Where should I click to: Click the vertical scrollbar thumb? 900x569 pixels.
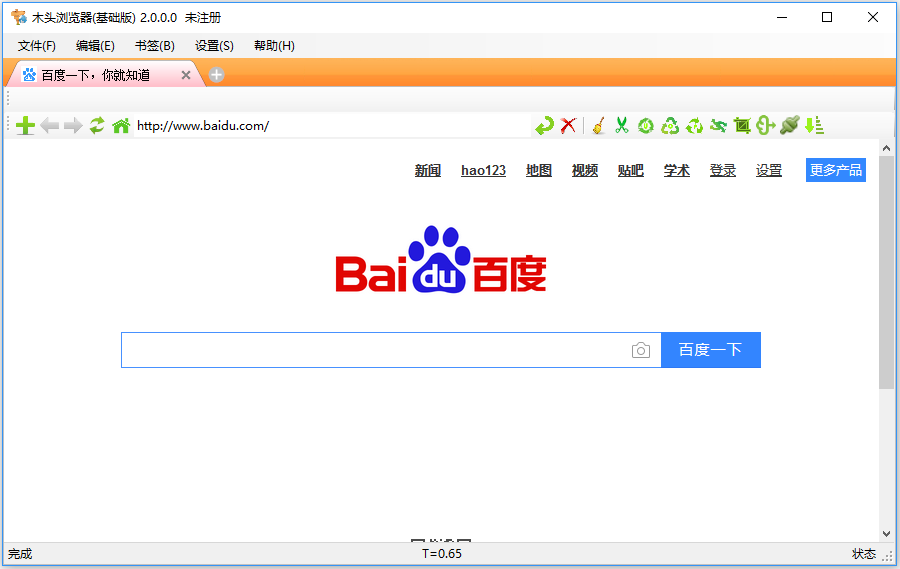(886, 273)
